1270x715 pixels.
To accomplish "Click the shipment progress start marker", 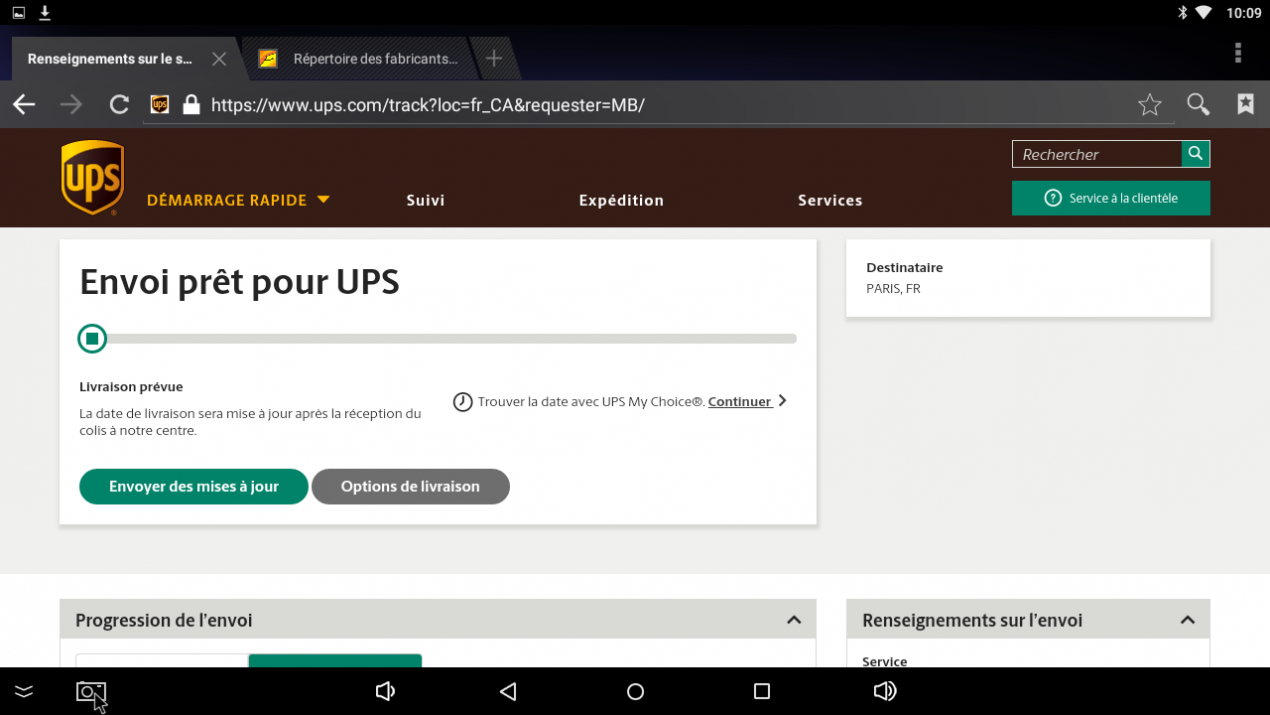I will 92,339.
